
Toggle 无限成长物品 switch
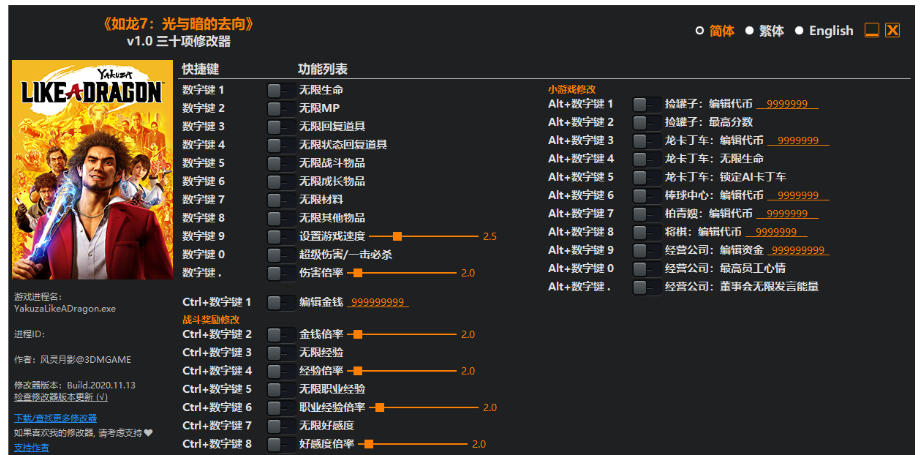(x=280, y=182)
